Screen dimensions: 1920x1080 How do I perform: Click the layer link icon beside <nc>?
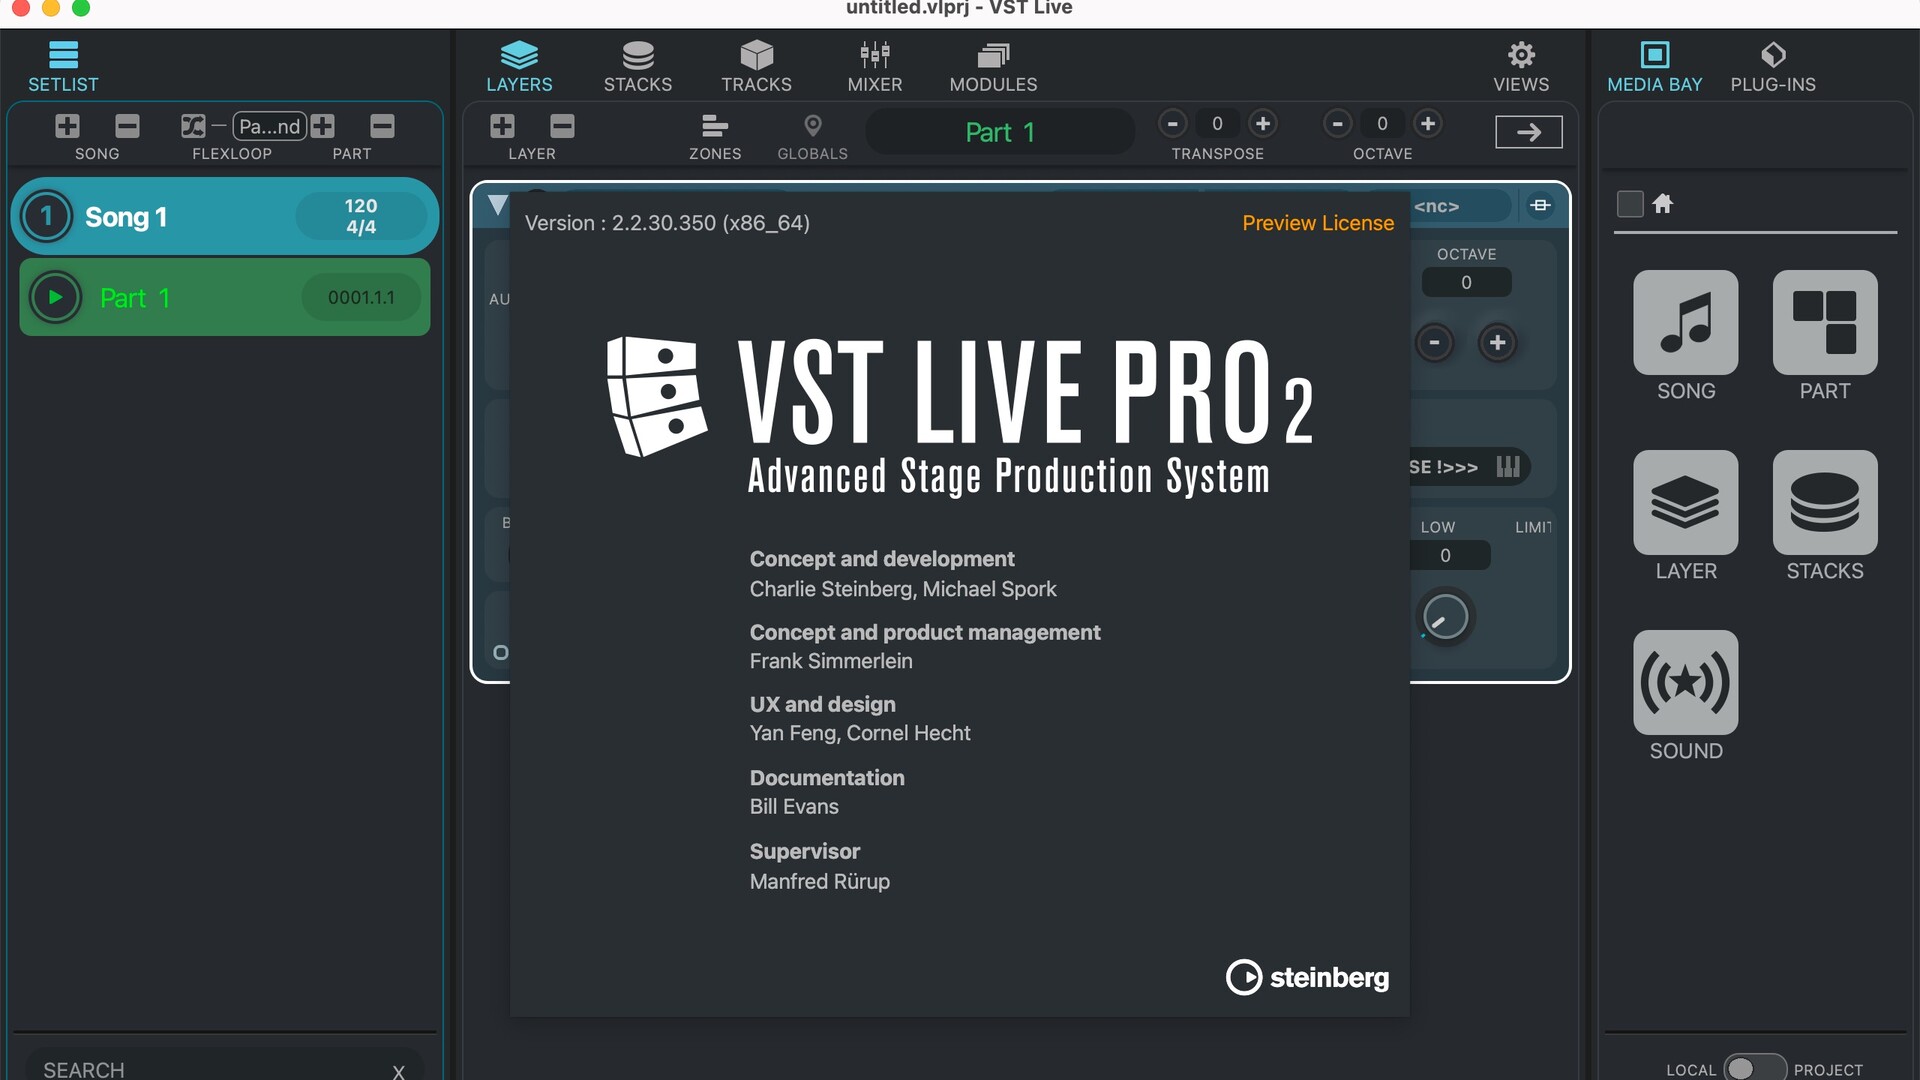click(x=1540, y=206)
